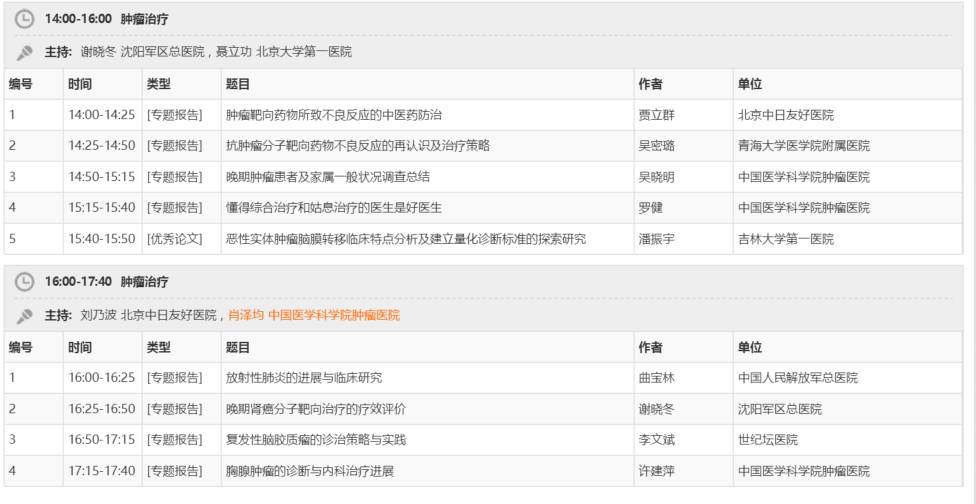976x504 pixels.
Task: Click [专题报告] in the 17:15-17:40 row
Action: click(175, 471)
